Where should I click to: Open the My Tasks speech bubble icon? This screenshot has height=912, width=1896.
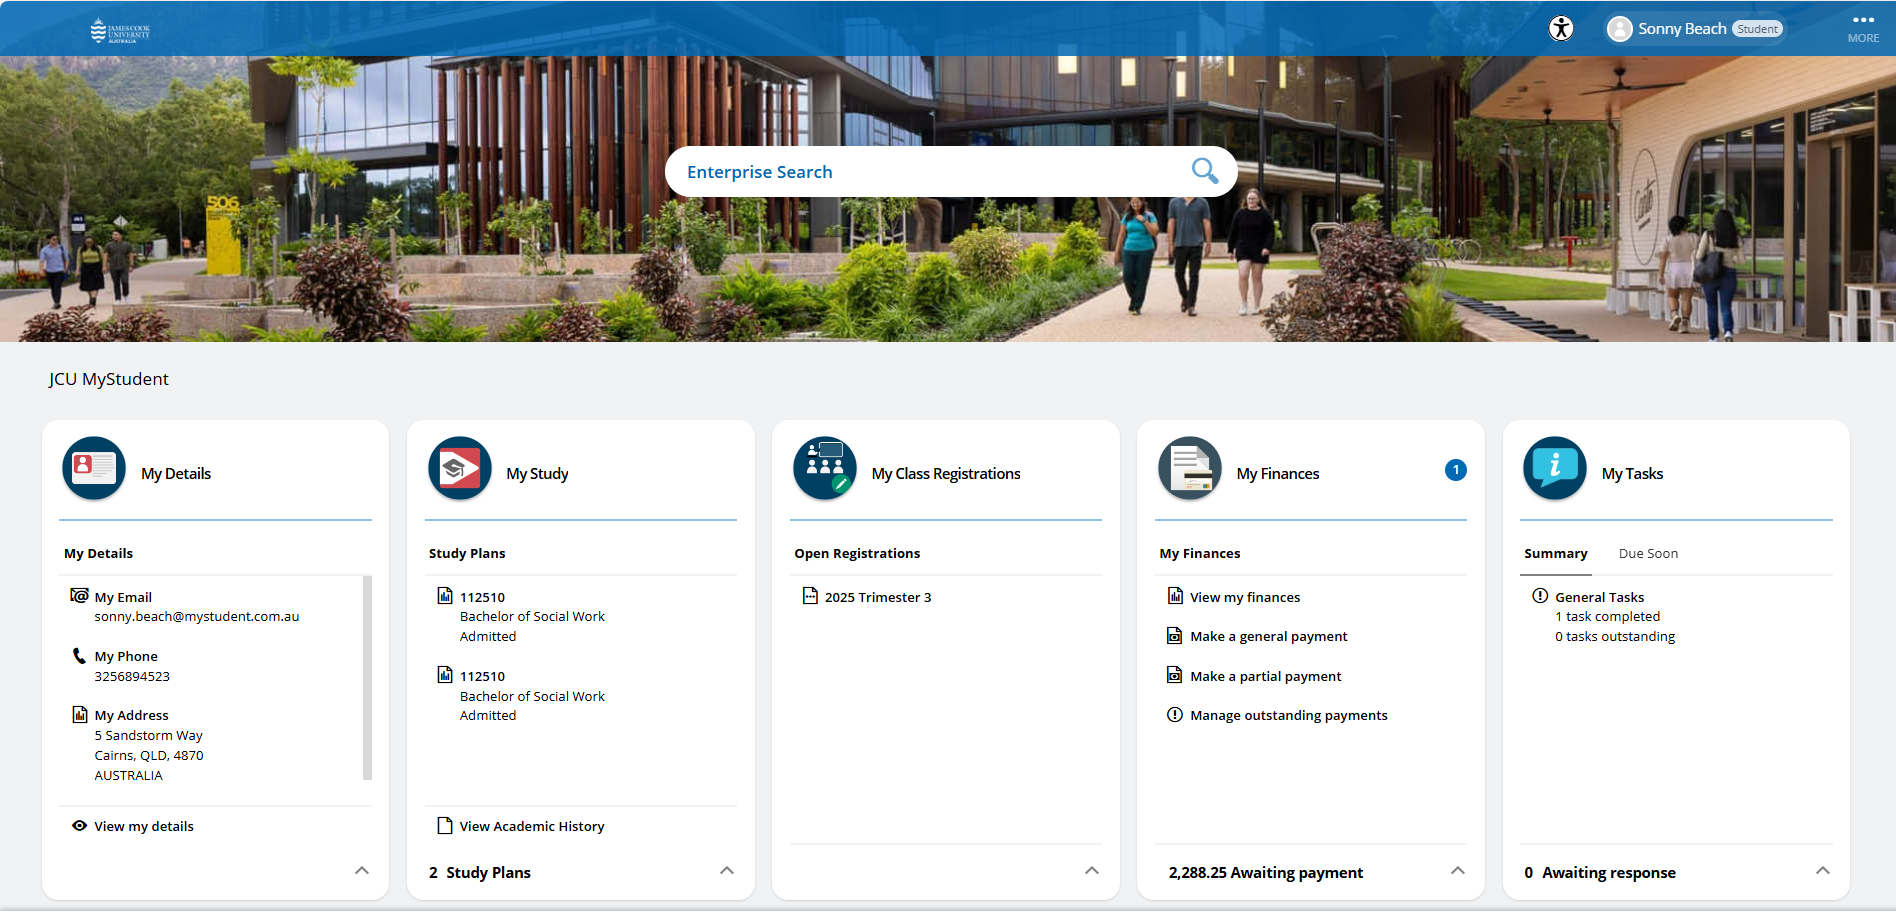click(x=1555, y=468)
